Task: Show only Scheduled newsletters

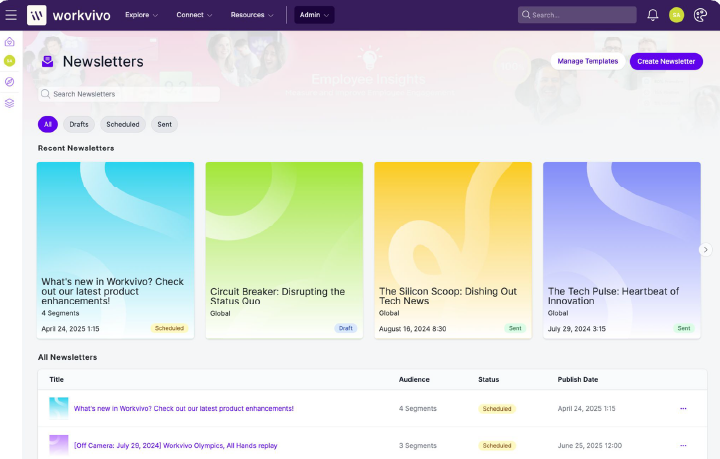Action: pyautogui.click(x=123, y=124)
